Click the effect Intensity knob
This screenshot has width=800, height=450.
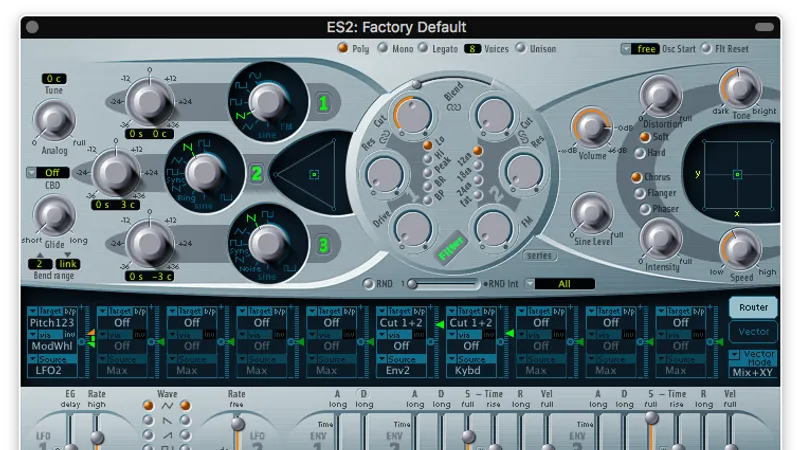pos(661,239)
